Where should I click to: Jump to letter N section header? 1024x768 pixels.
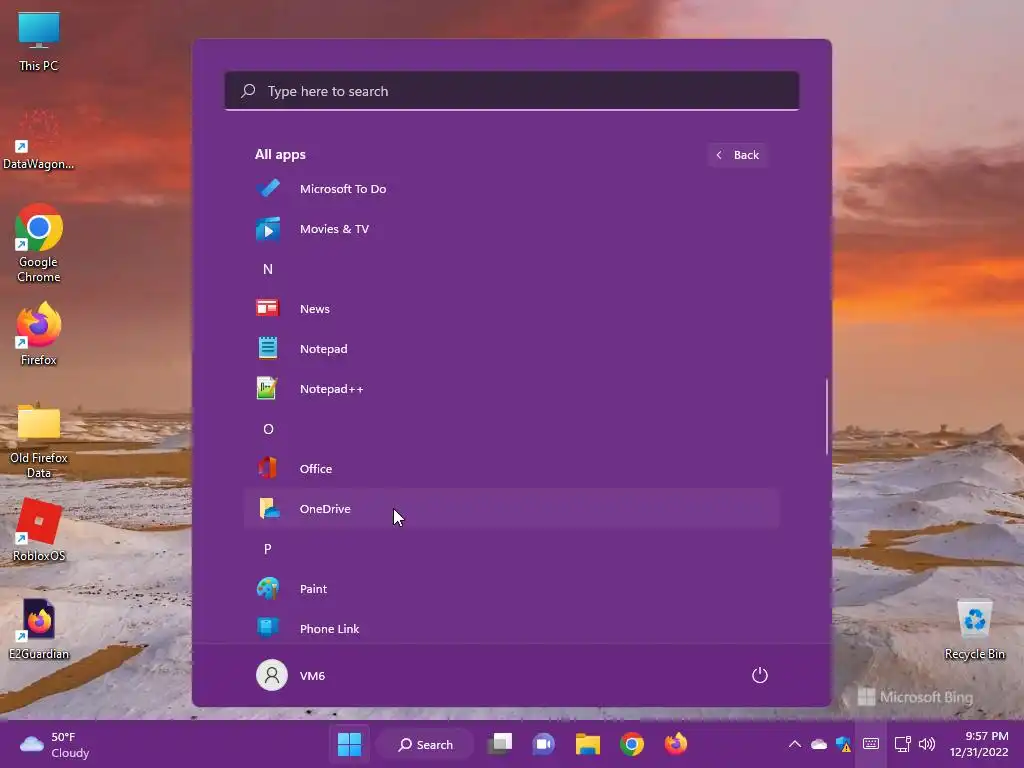[268, 269]
